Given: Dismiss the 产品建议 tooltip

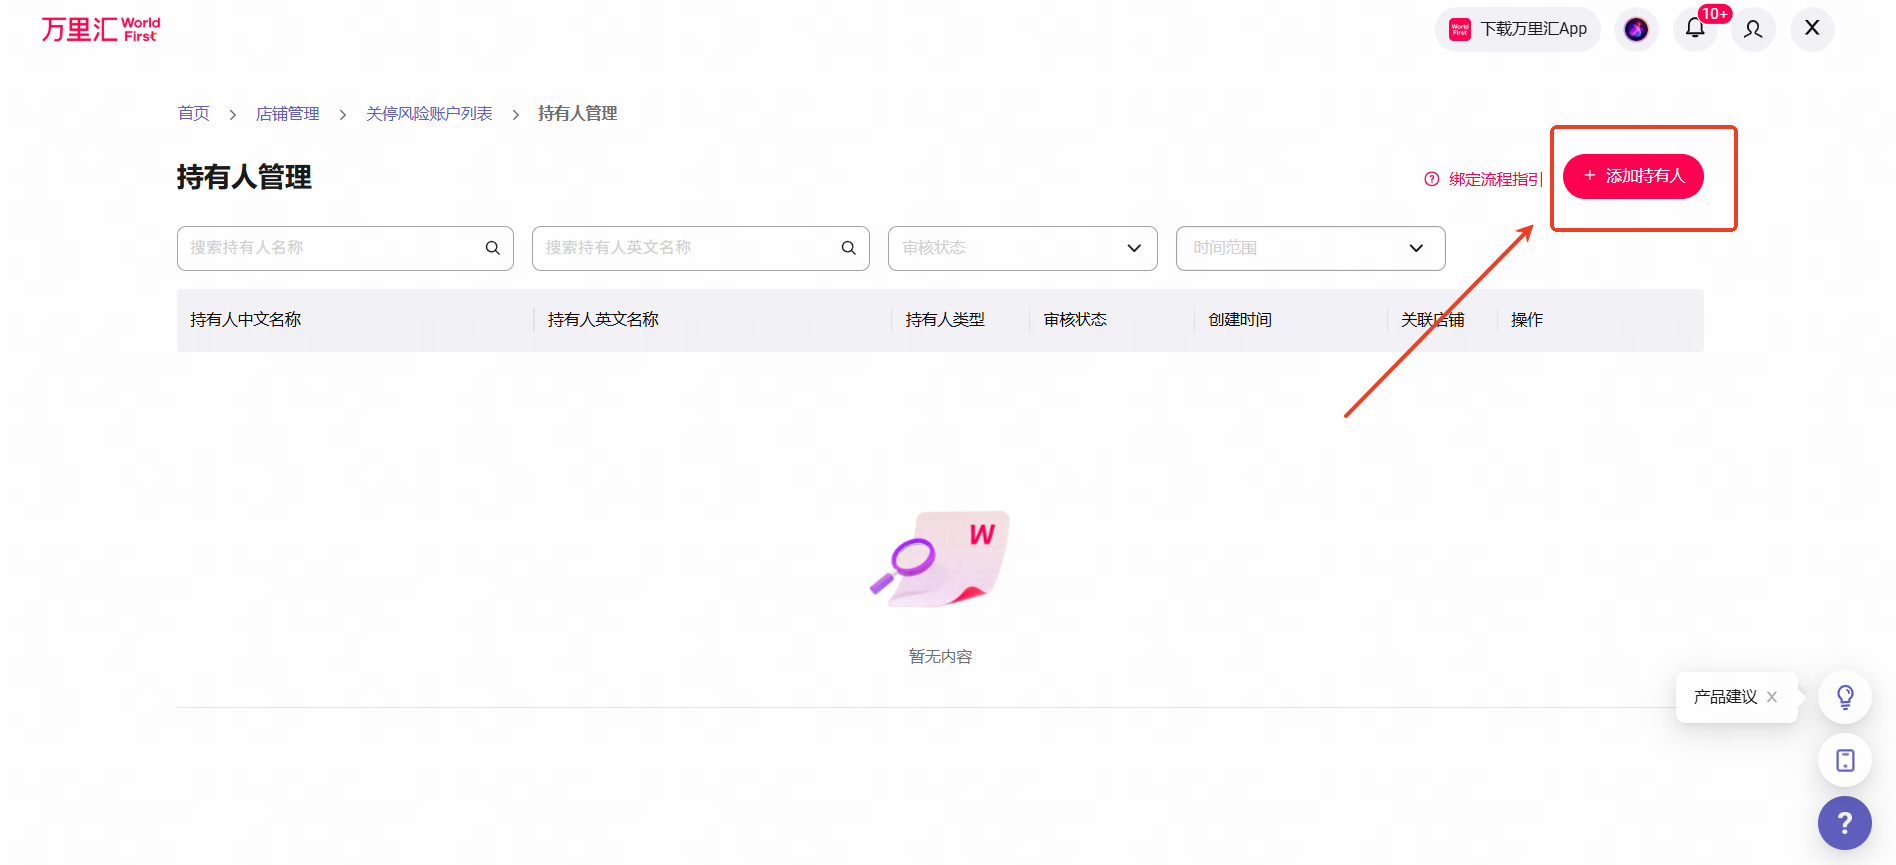Looking at the screenshot, I should click(1772, 697).
